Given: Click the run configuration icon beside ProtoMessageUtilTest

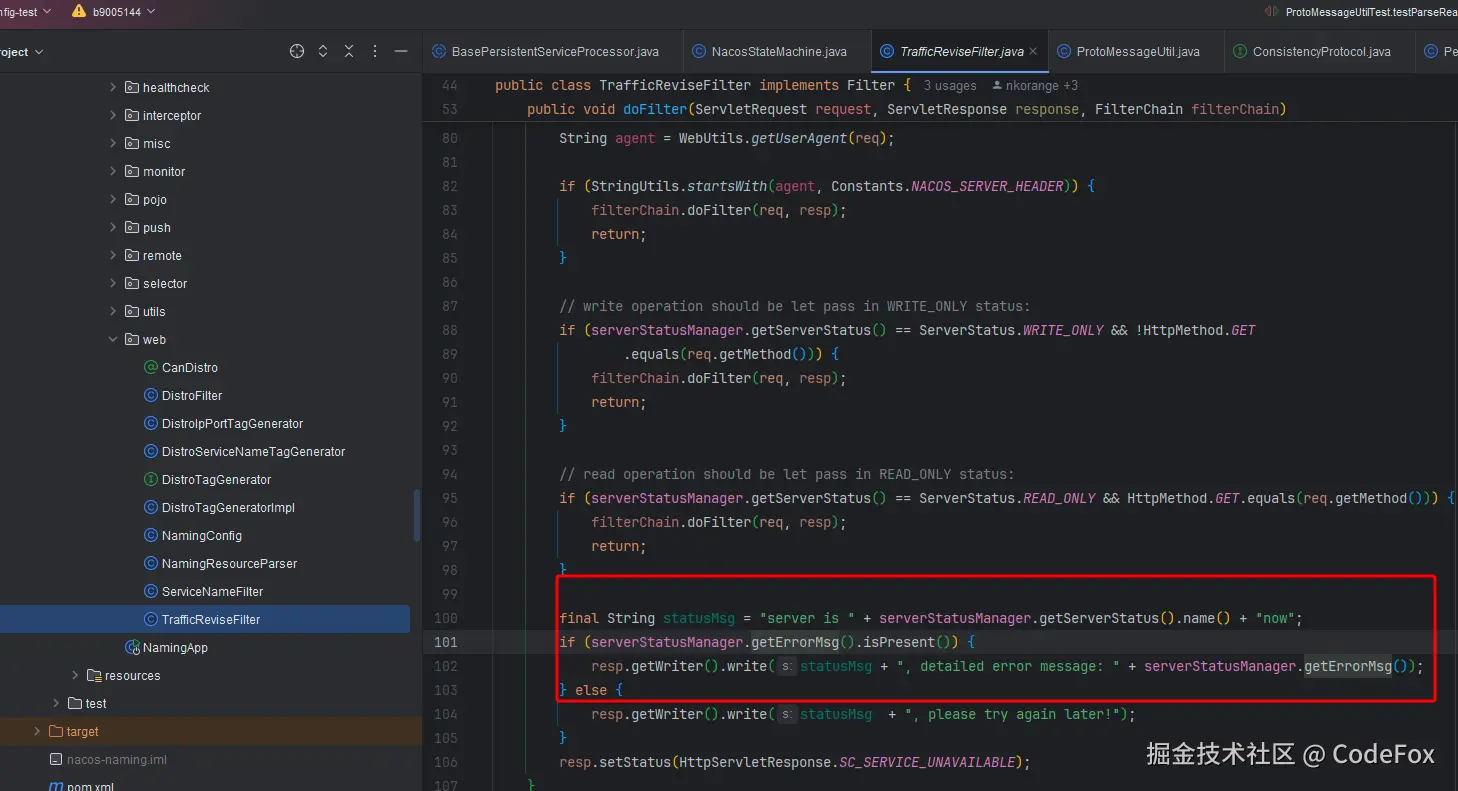Looking at the screenshot, I should 1271,11.
